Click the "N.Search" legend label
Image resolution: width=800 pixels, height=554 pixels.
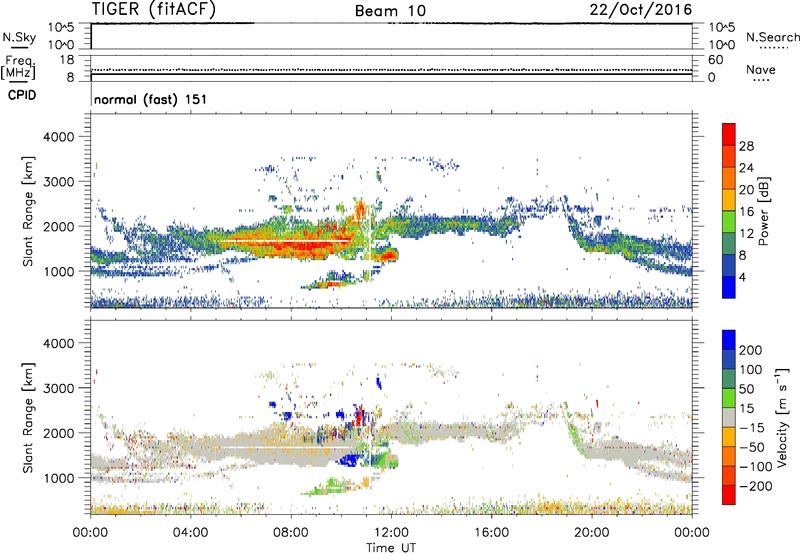[772, 37]
